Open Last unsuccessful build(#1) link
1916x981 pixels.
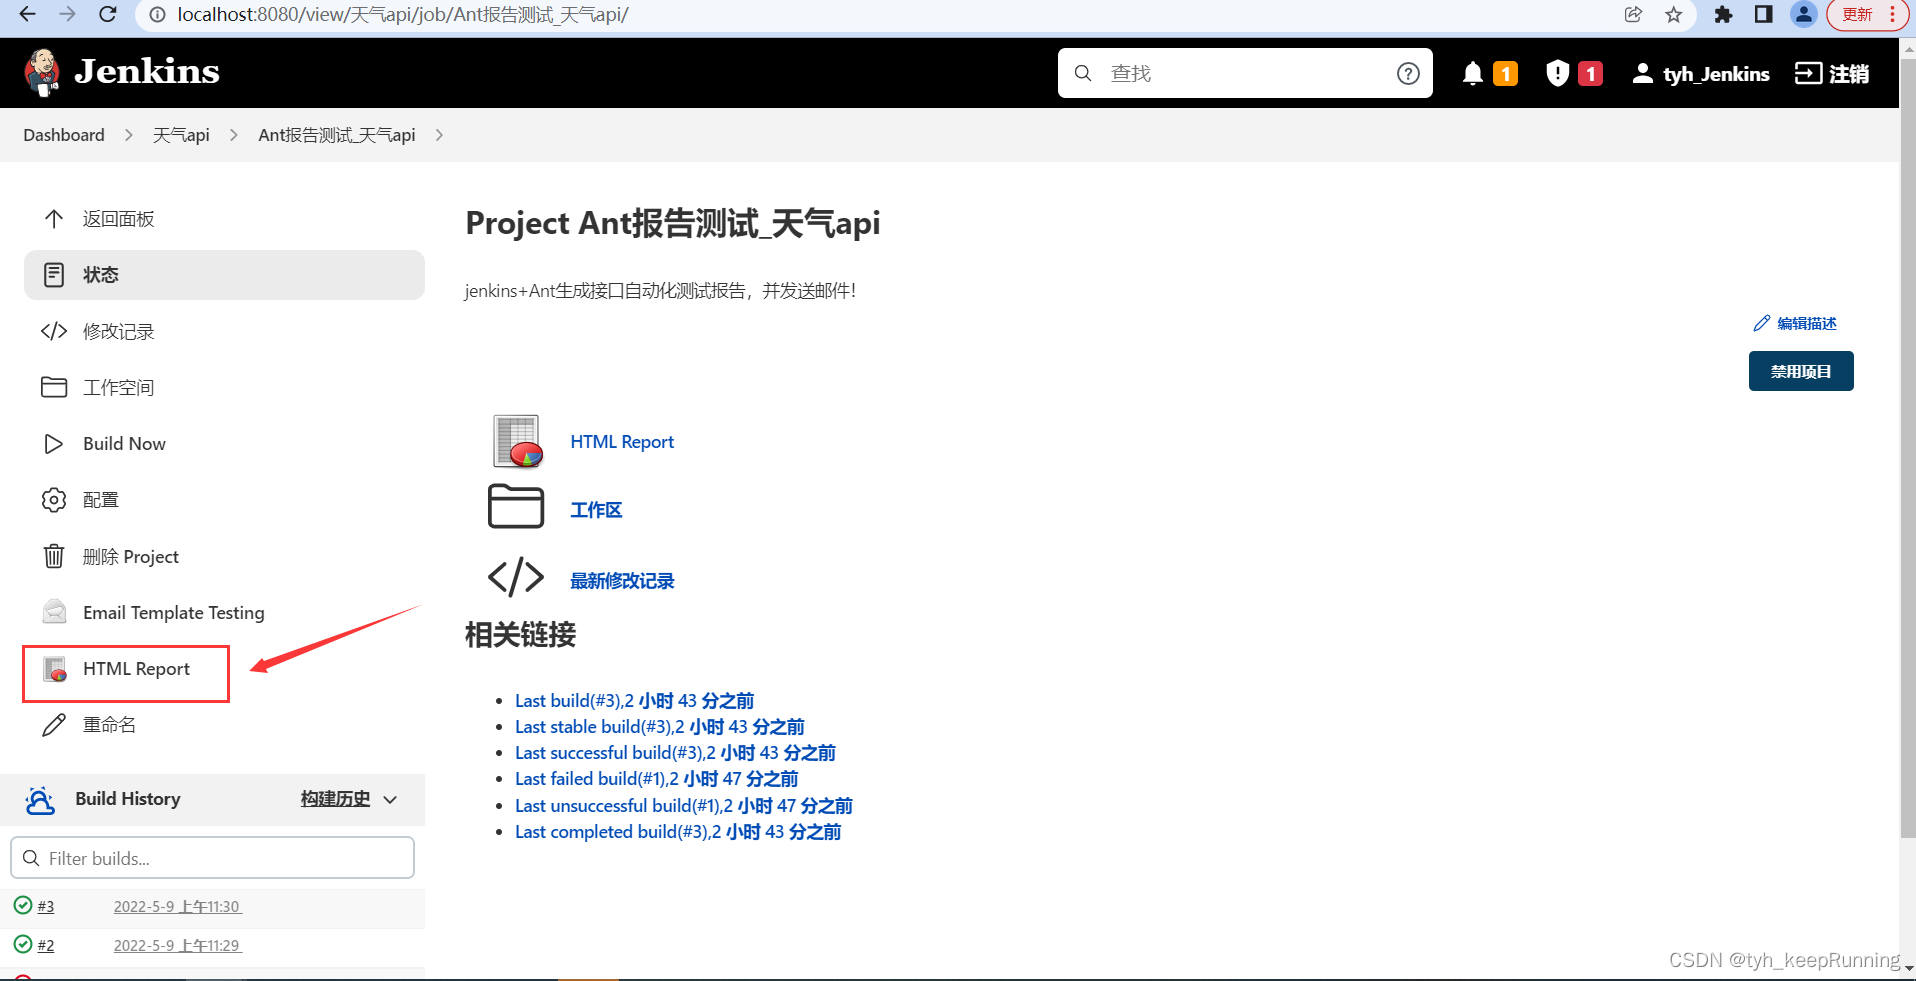684,806
